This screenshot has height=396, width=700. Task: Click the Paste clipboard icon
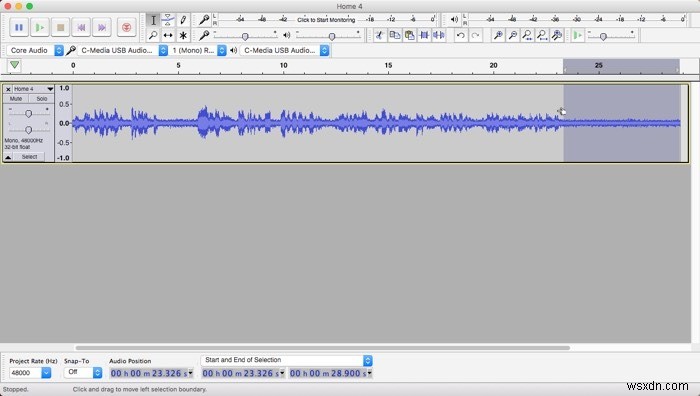tap(409, 35)
